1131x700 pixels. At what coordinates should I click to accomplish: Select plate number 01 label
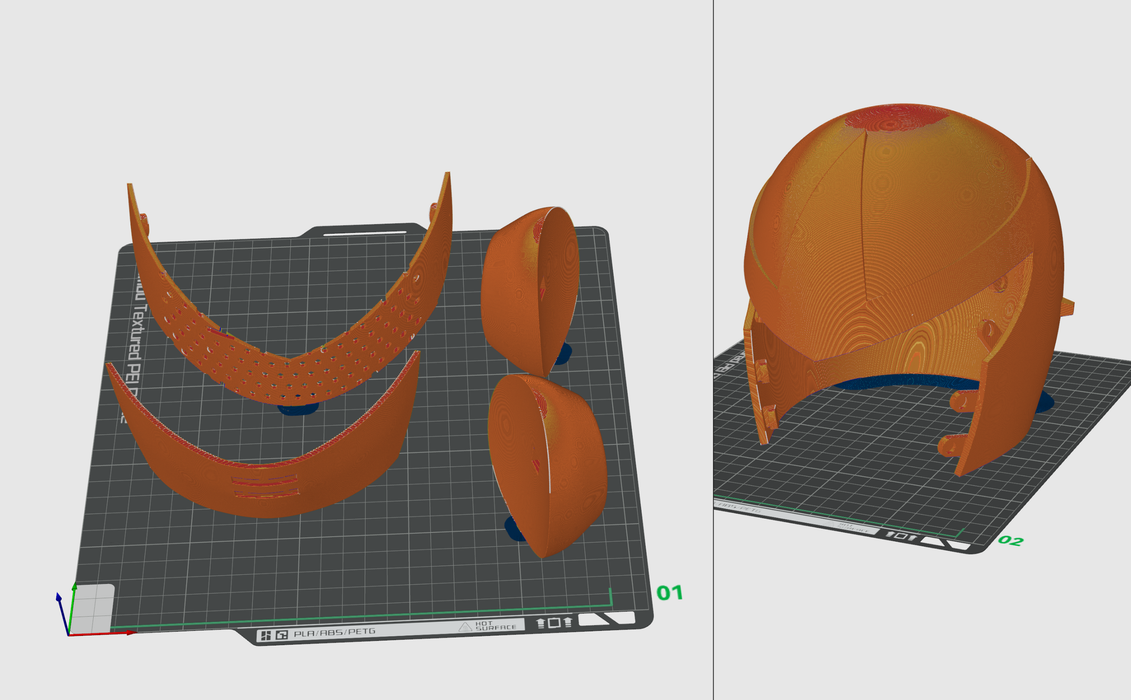coord(669,593)
